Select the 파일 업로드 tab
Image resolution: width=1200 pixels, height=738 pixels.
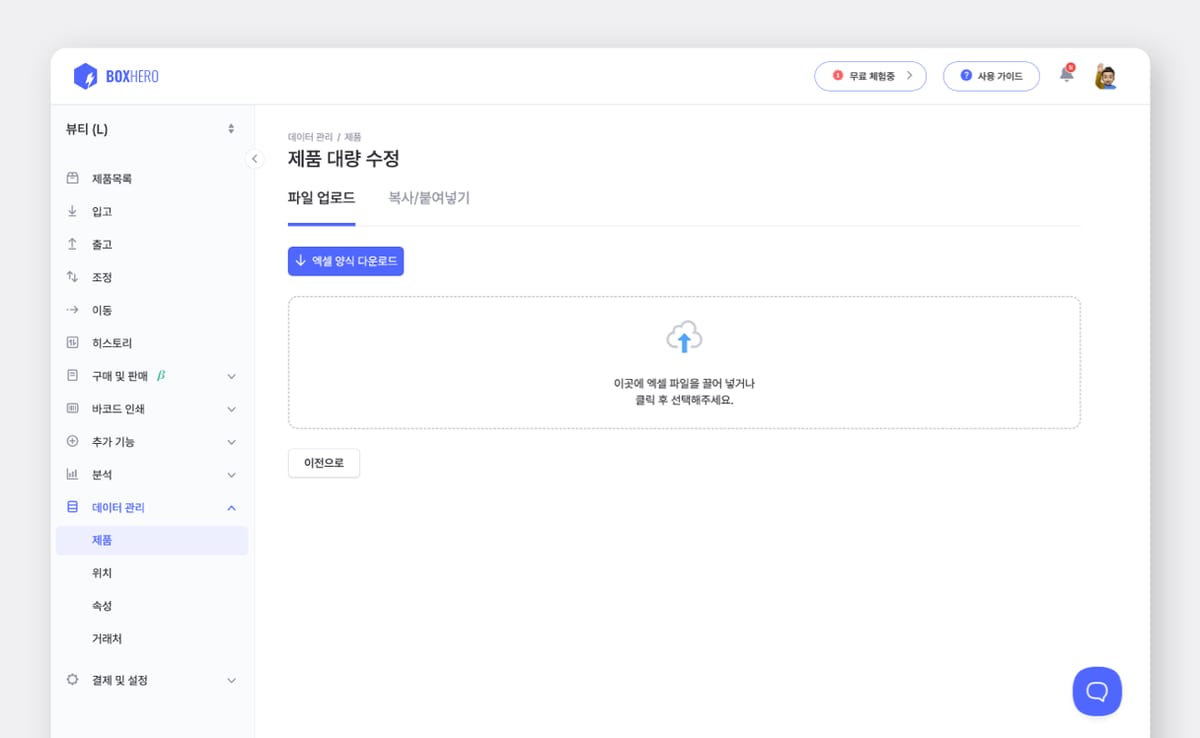point(321,198)
